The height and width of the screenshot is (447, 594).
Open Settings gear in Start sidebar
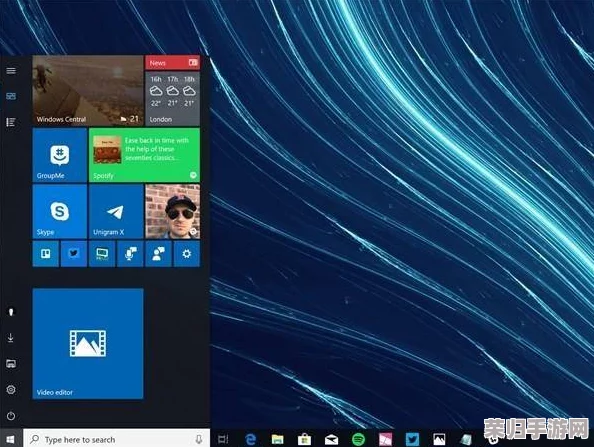tap(11, 389)
